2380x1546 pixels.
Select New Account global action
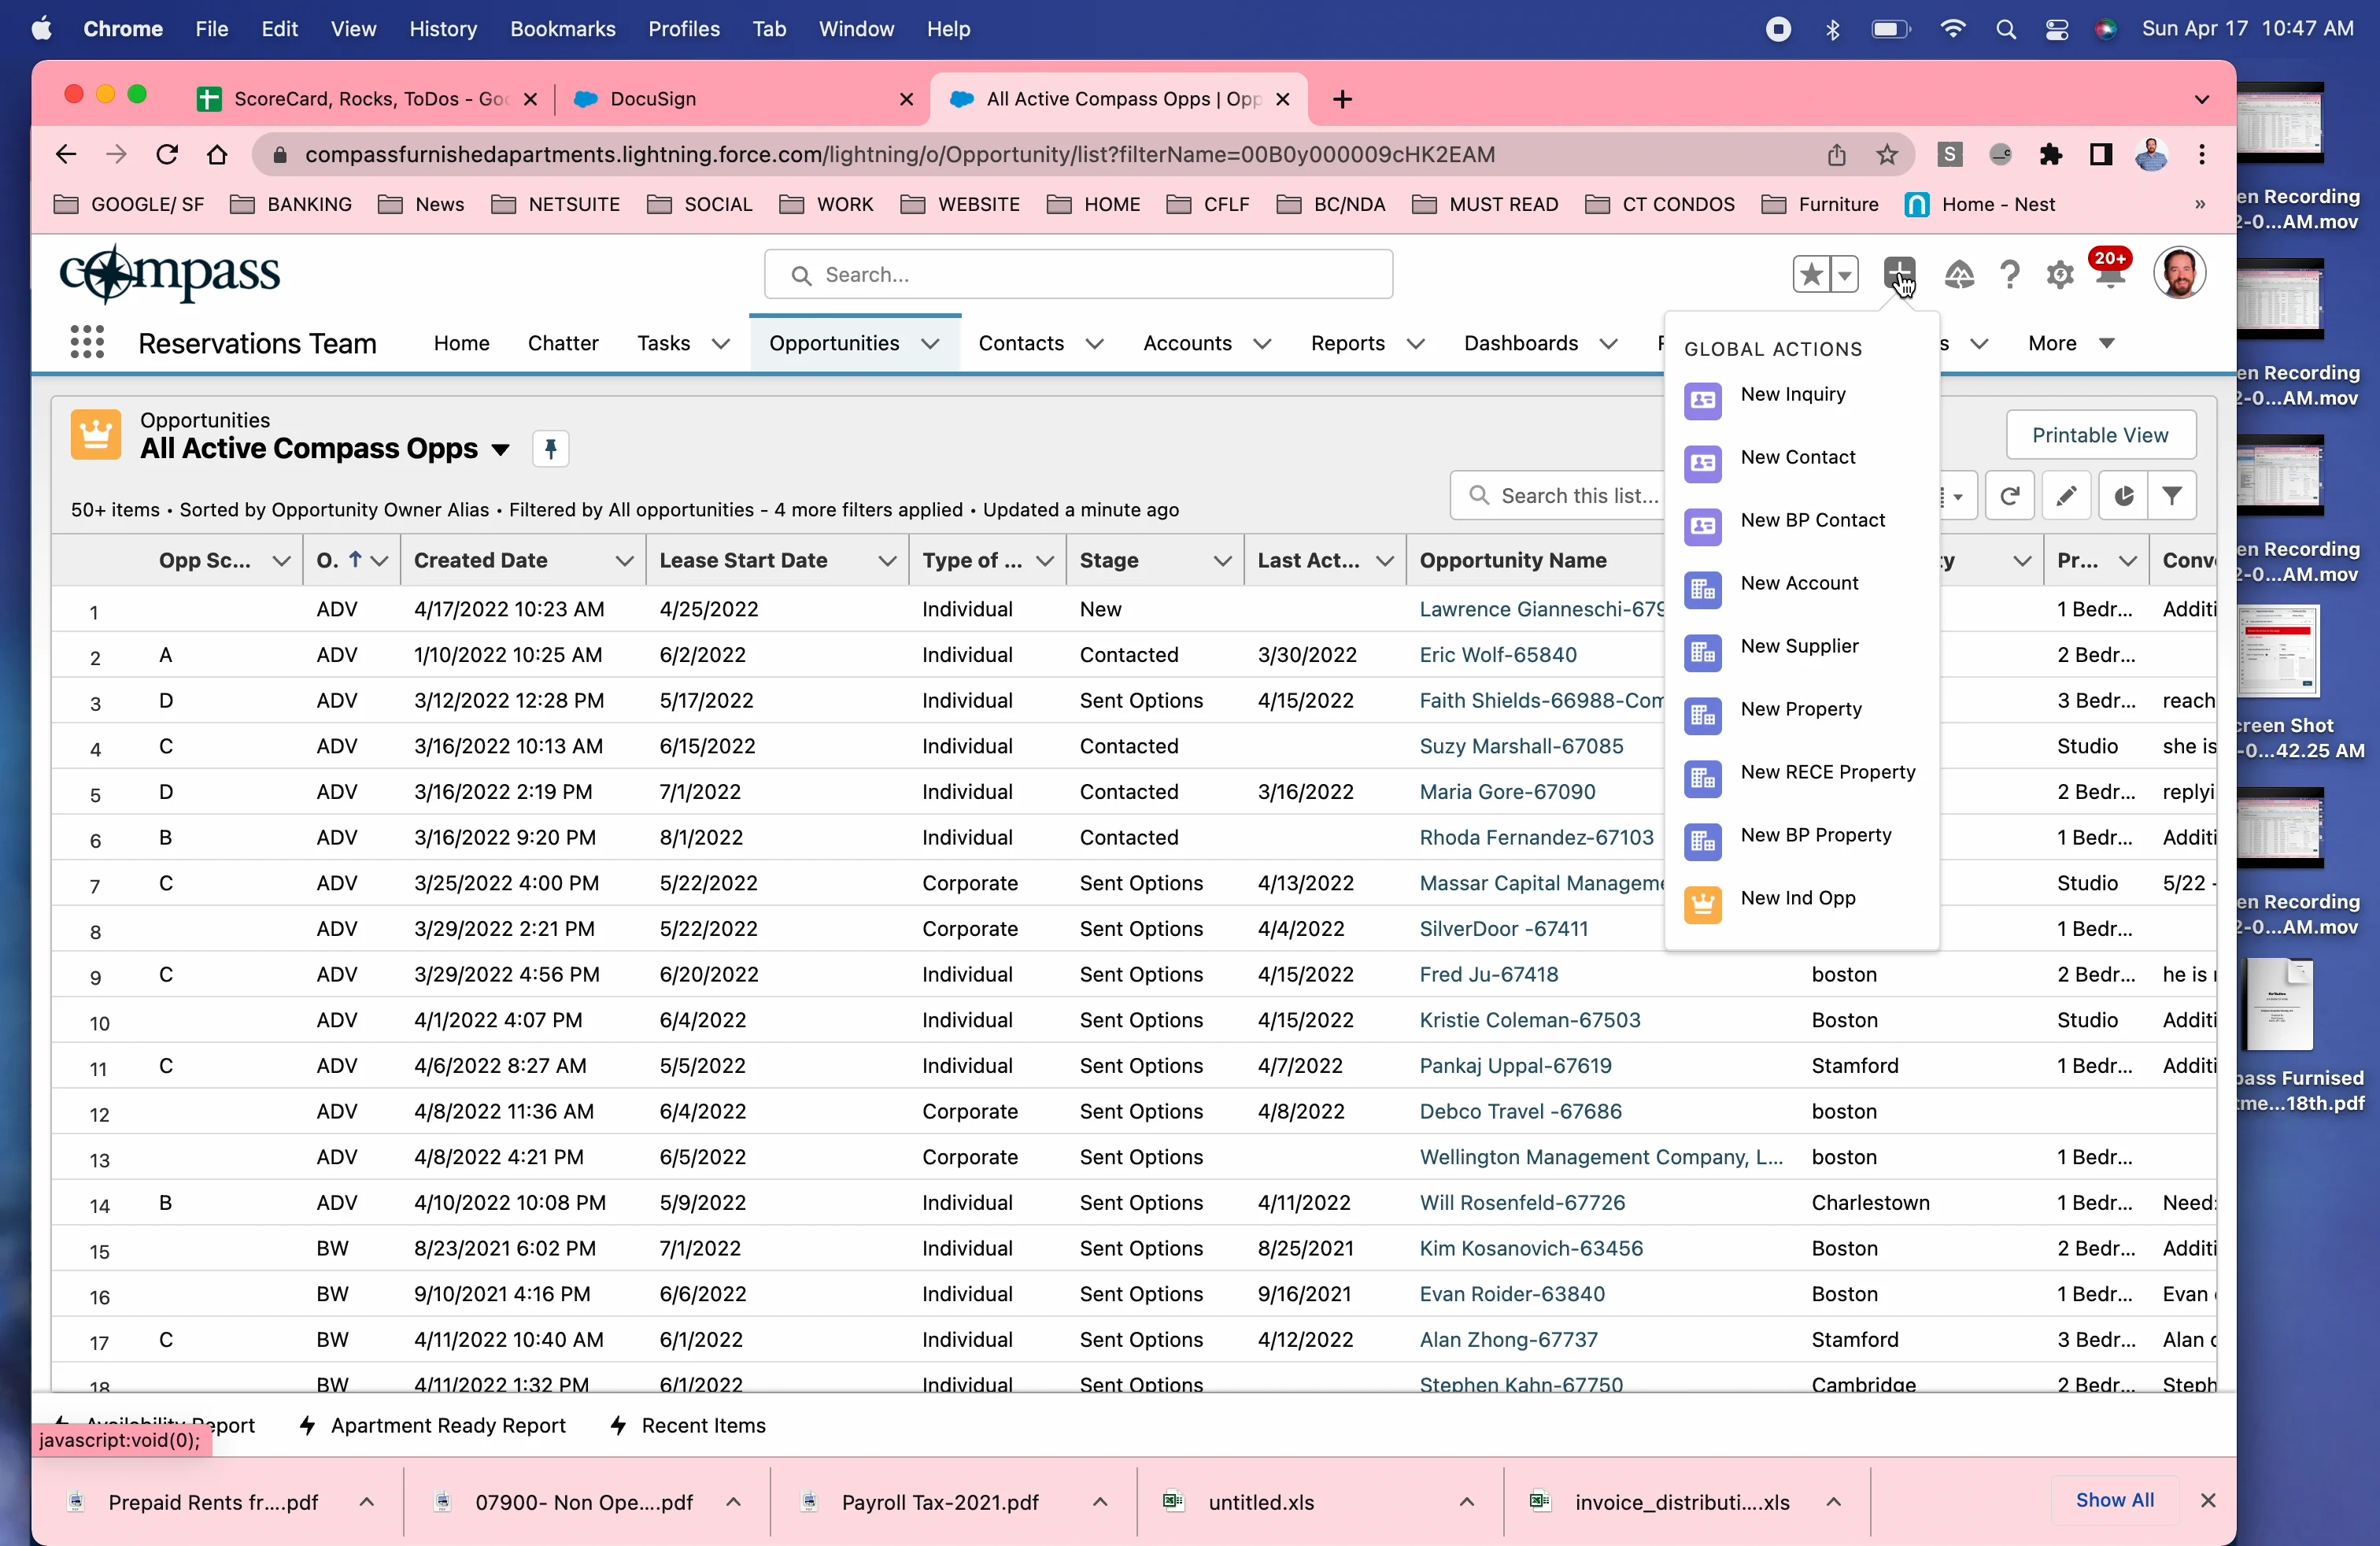(1799, 584)
